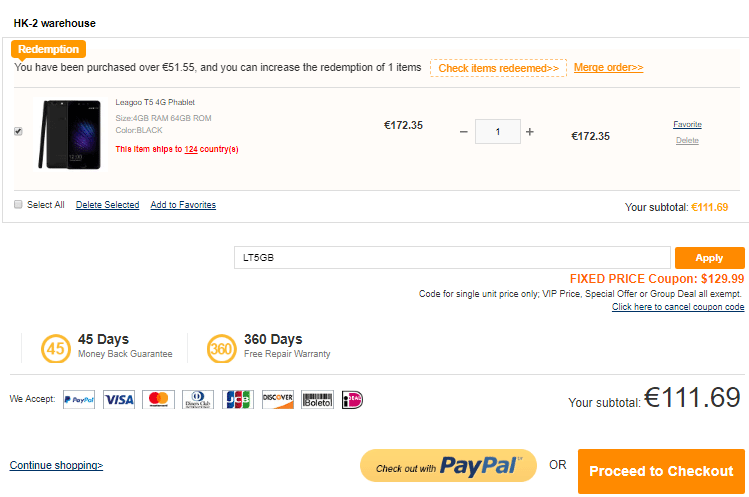Click here to cancel coupon code
This screenshot has height=497, width=749.
[678, 307]
